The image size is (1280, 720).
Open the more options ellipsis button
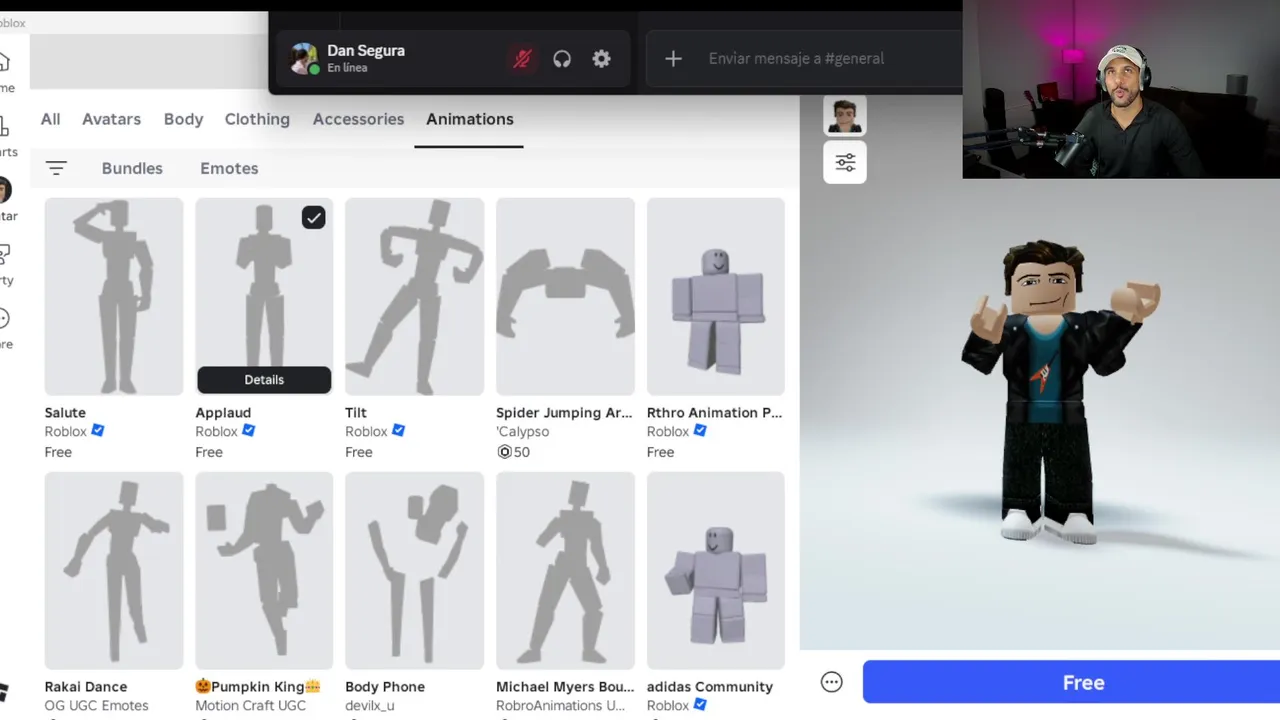coord(831,682)
